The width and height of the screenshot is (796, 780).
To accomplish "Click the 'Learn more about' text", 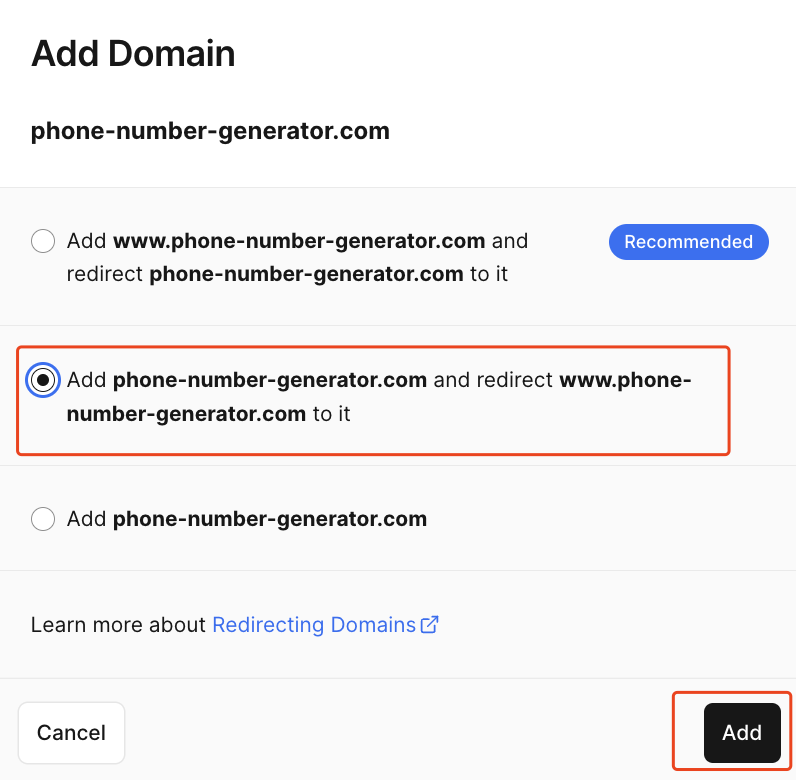I will pyautogui.click(x=120, y=625).
